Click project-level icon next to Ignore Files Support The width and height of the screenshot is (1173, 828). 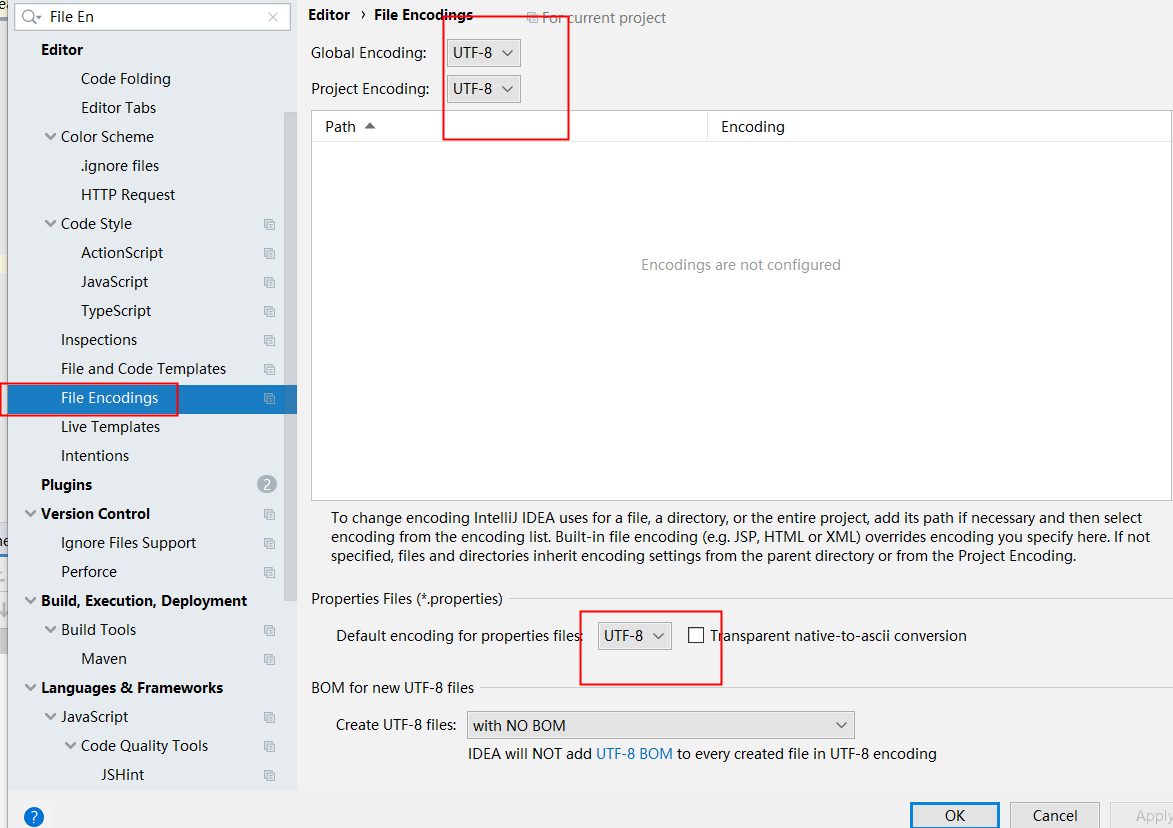coord(269,544)
